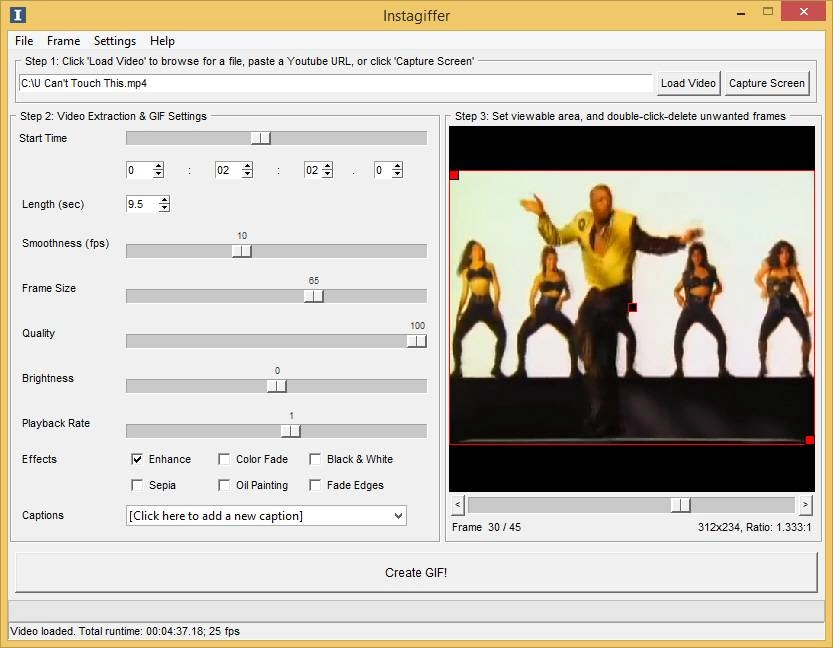Open the File menu
This screenshot has width=833, height=648.
(24, 41)
